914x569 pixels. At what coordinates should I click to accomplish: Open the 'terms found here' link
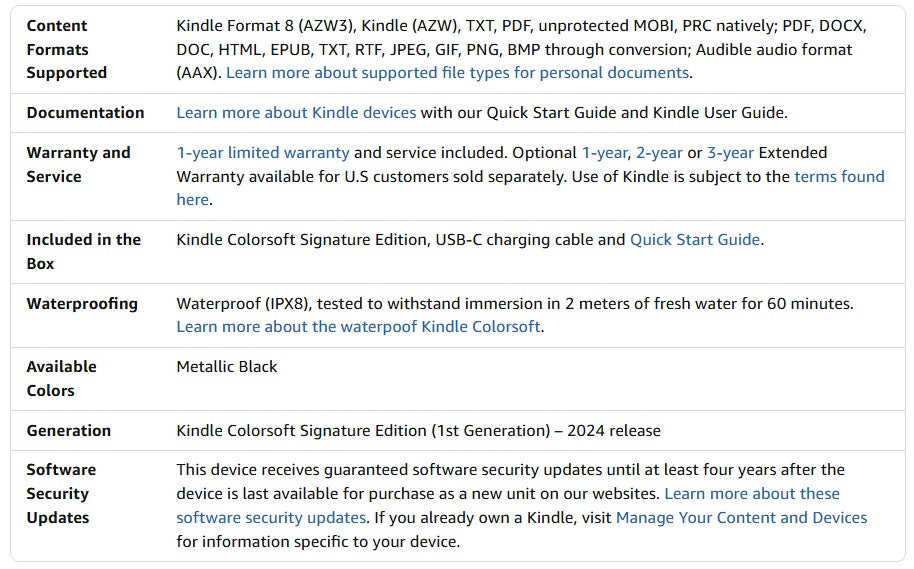838,177
